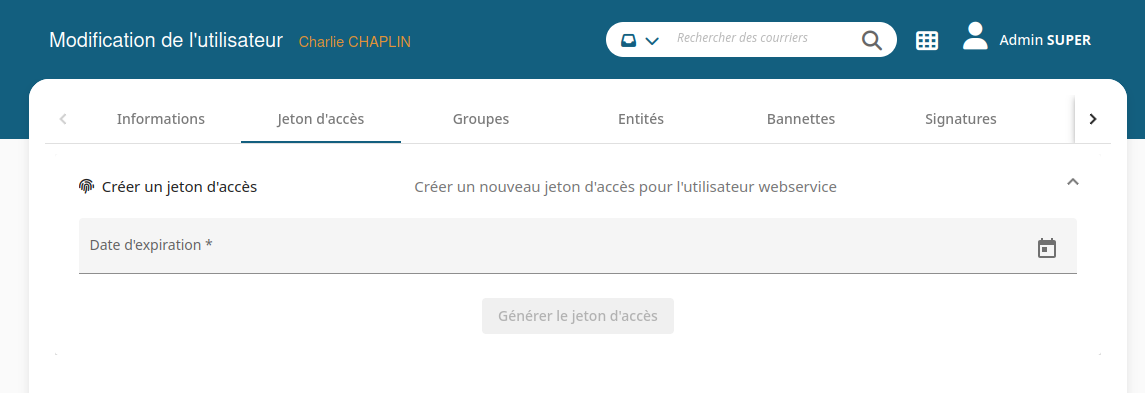This screenshot has width=1145, height=393.
Task: Collapse the Créer un jeton d'accès panel
Action: tap(1072, 182)
